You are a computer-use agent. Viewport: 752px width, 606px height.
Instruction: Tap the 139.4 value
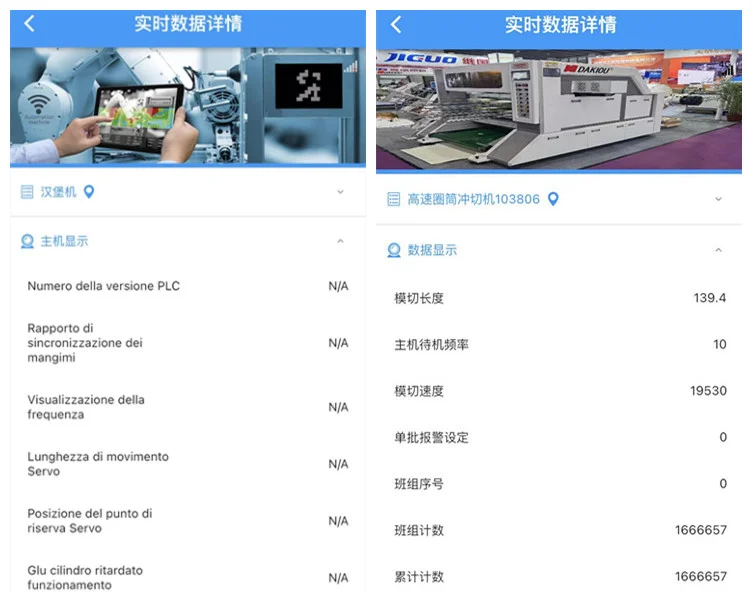point(709,298)
